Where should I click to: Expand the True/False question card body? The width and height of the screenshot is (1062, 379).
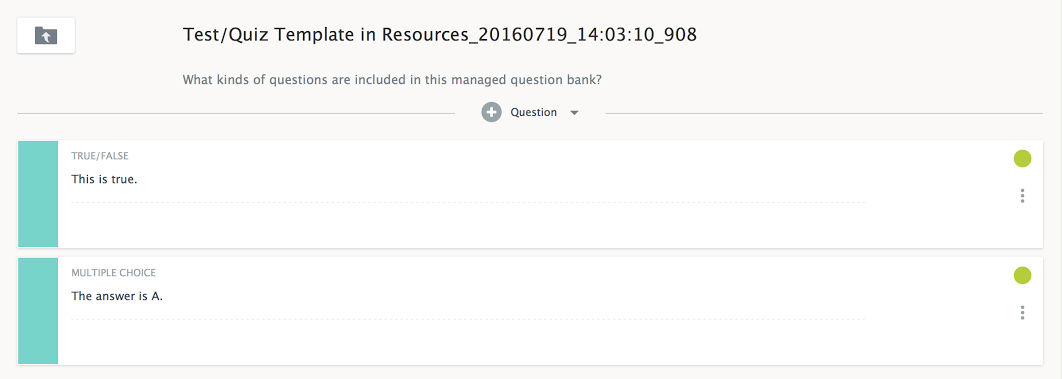(530, 194)
